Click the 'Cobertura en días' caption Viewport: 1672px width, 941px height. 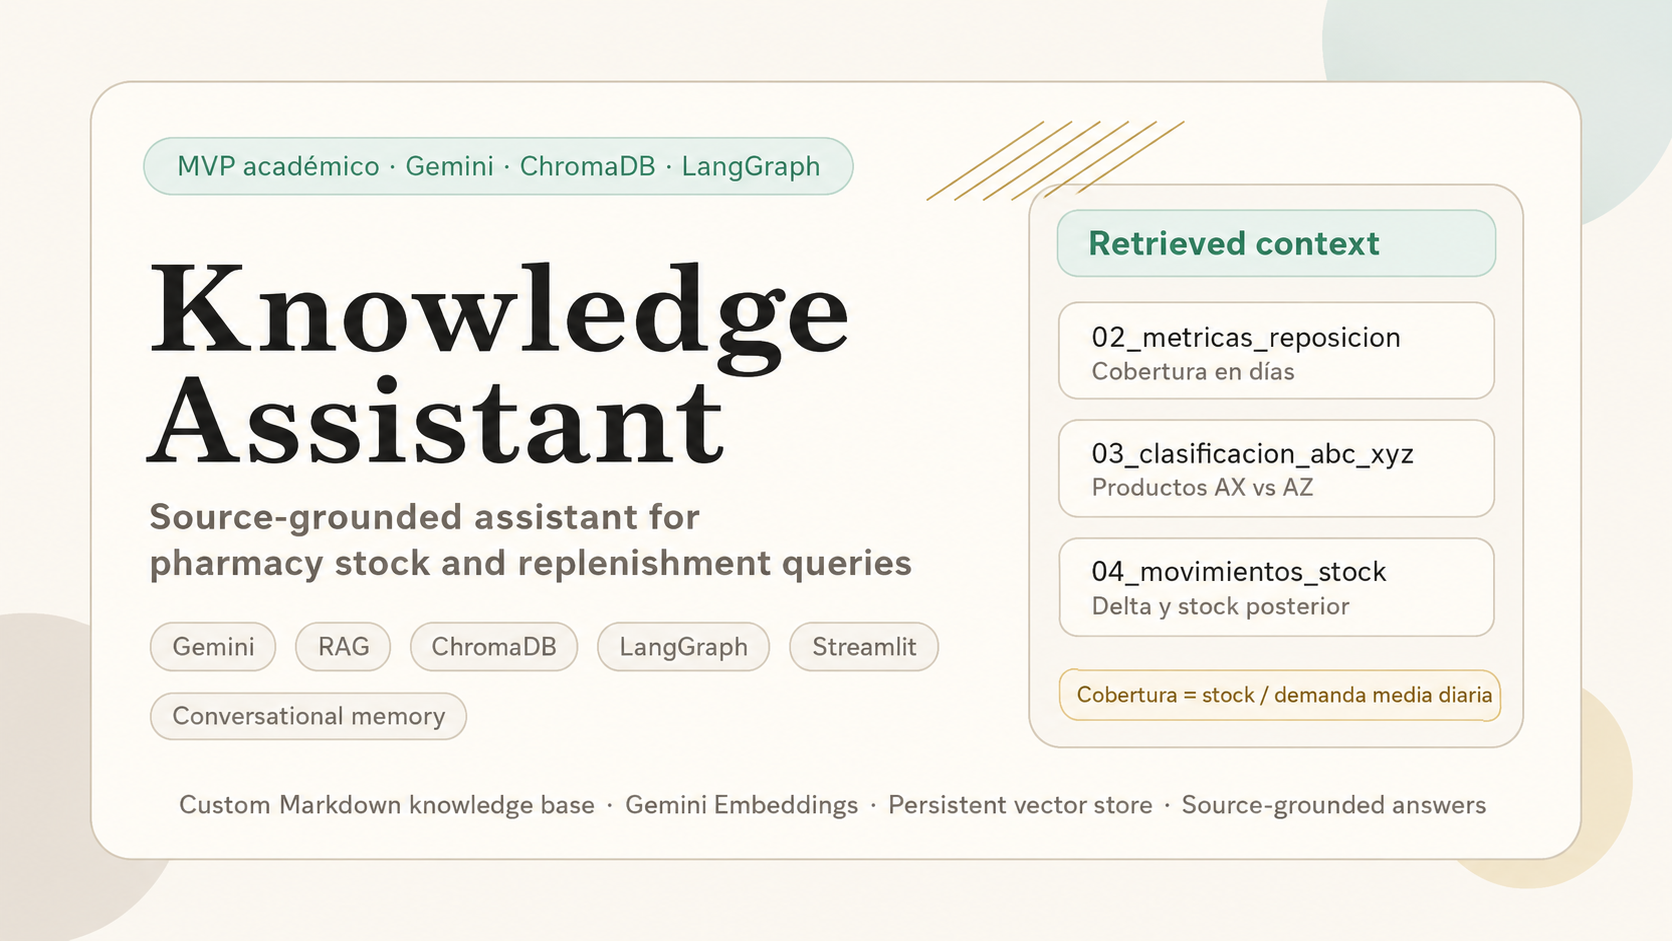click(x=1193, y=372)
